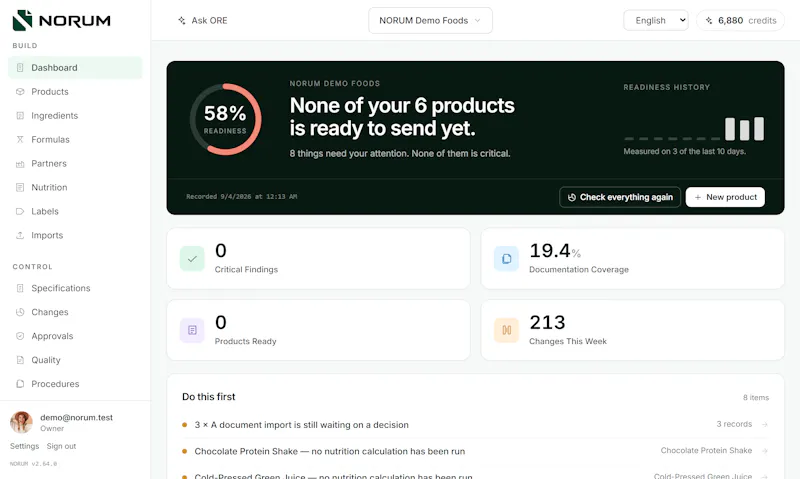Open Partners in sidebar

tap(75, 163)
